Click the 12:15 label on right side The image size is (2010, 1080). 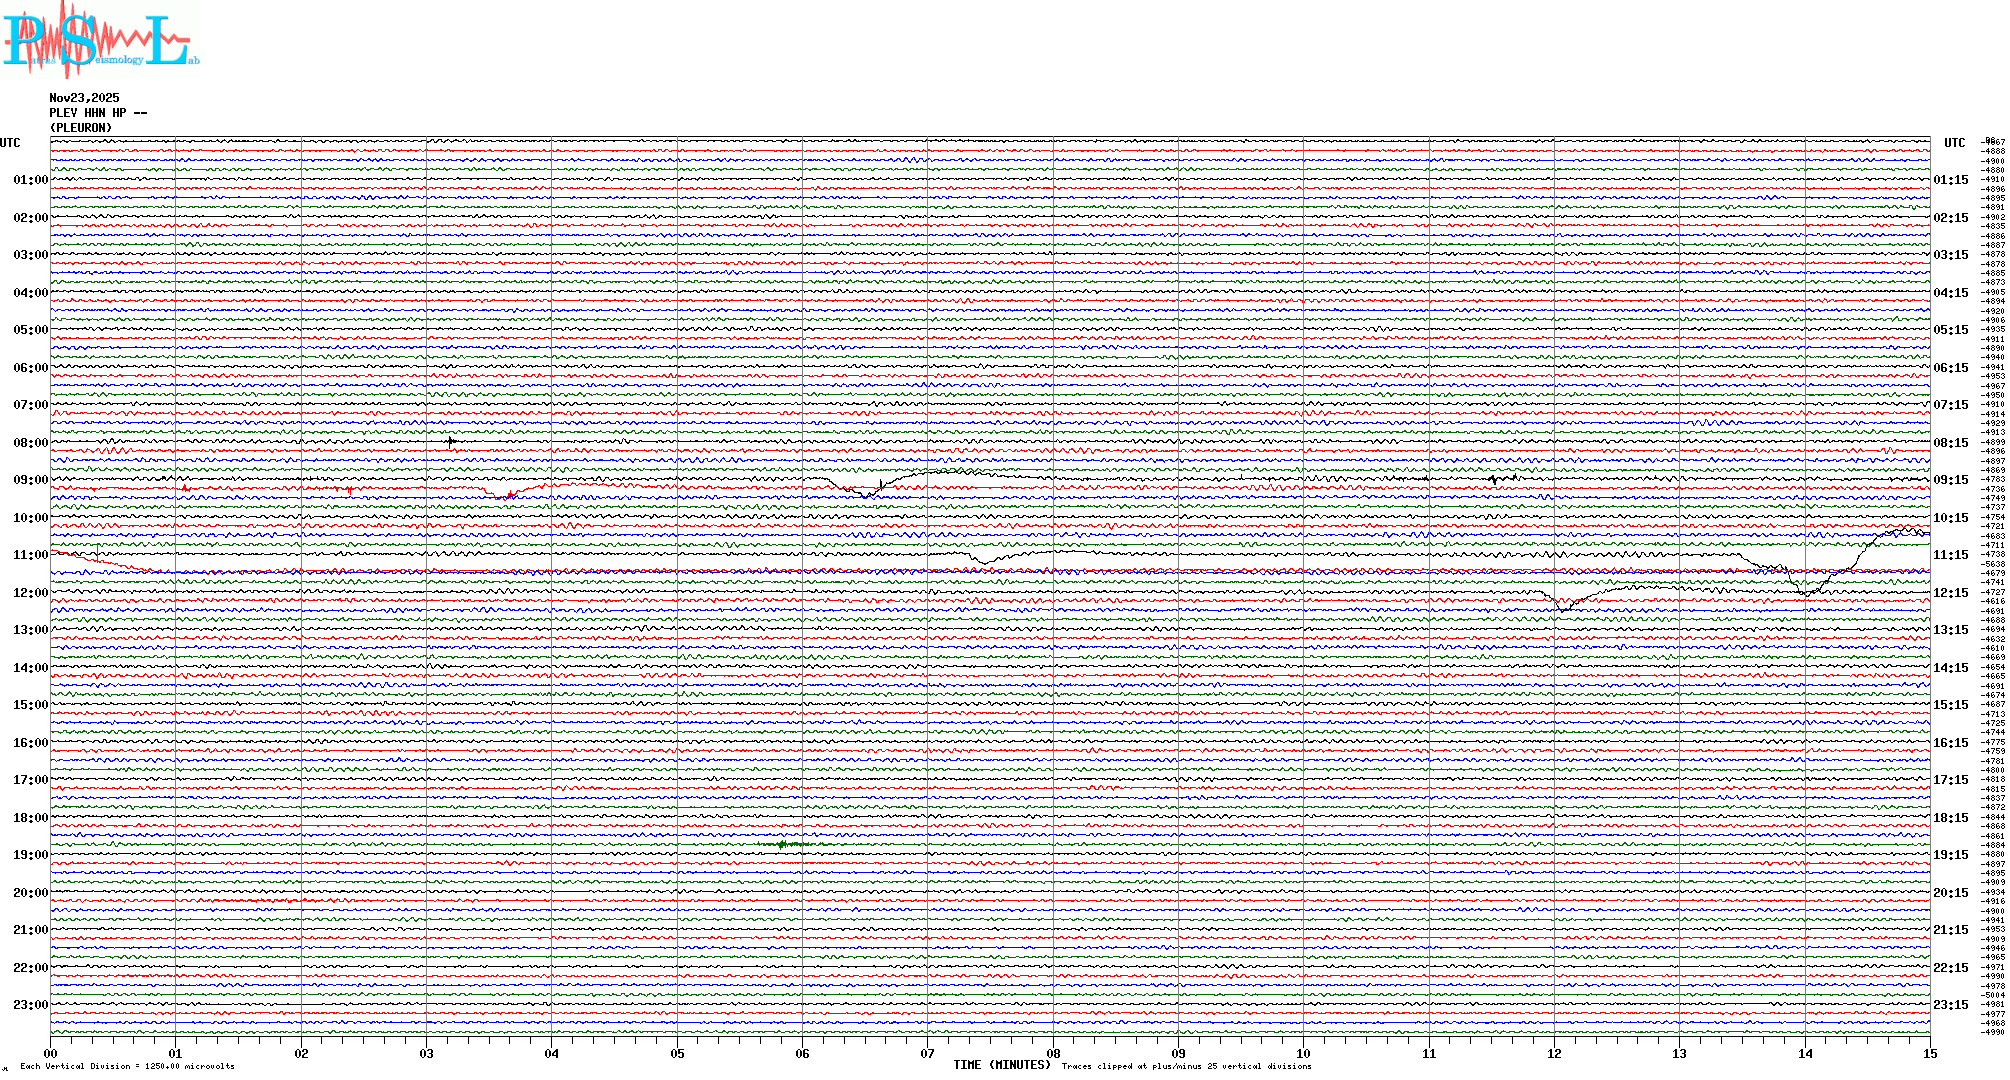tap(1950, 593)
